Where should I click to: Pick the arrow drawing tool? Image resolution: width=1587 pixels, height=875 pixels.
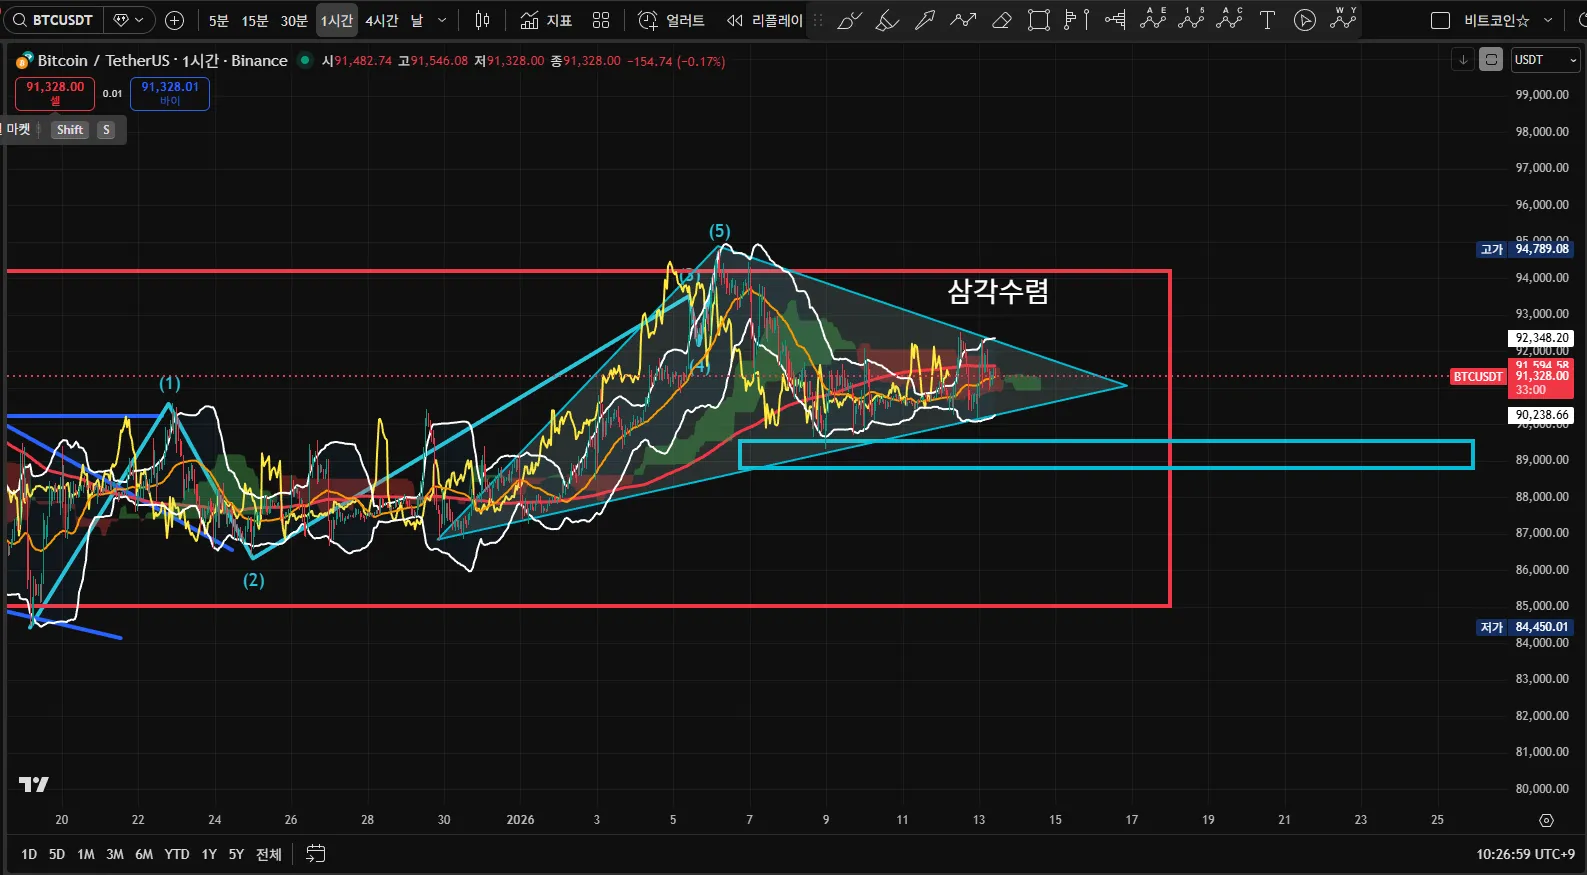[925, 20]
